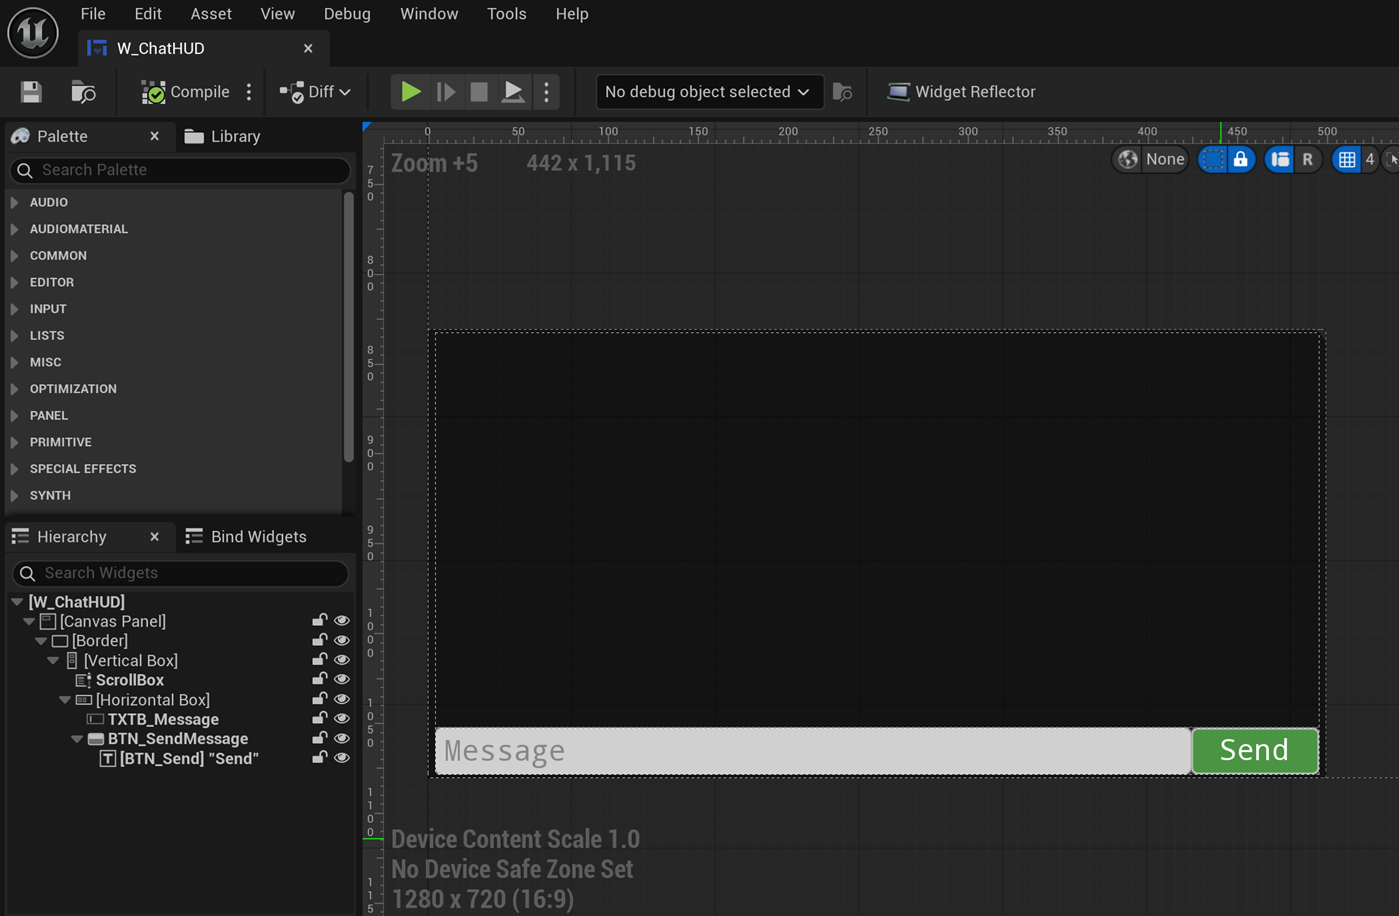Toggle visibility of TXTB_Message widget
Viewport: 1399px width, 916px height.
[342, 719]
